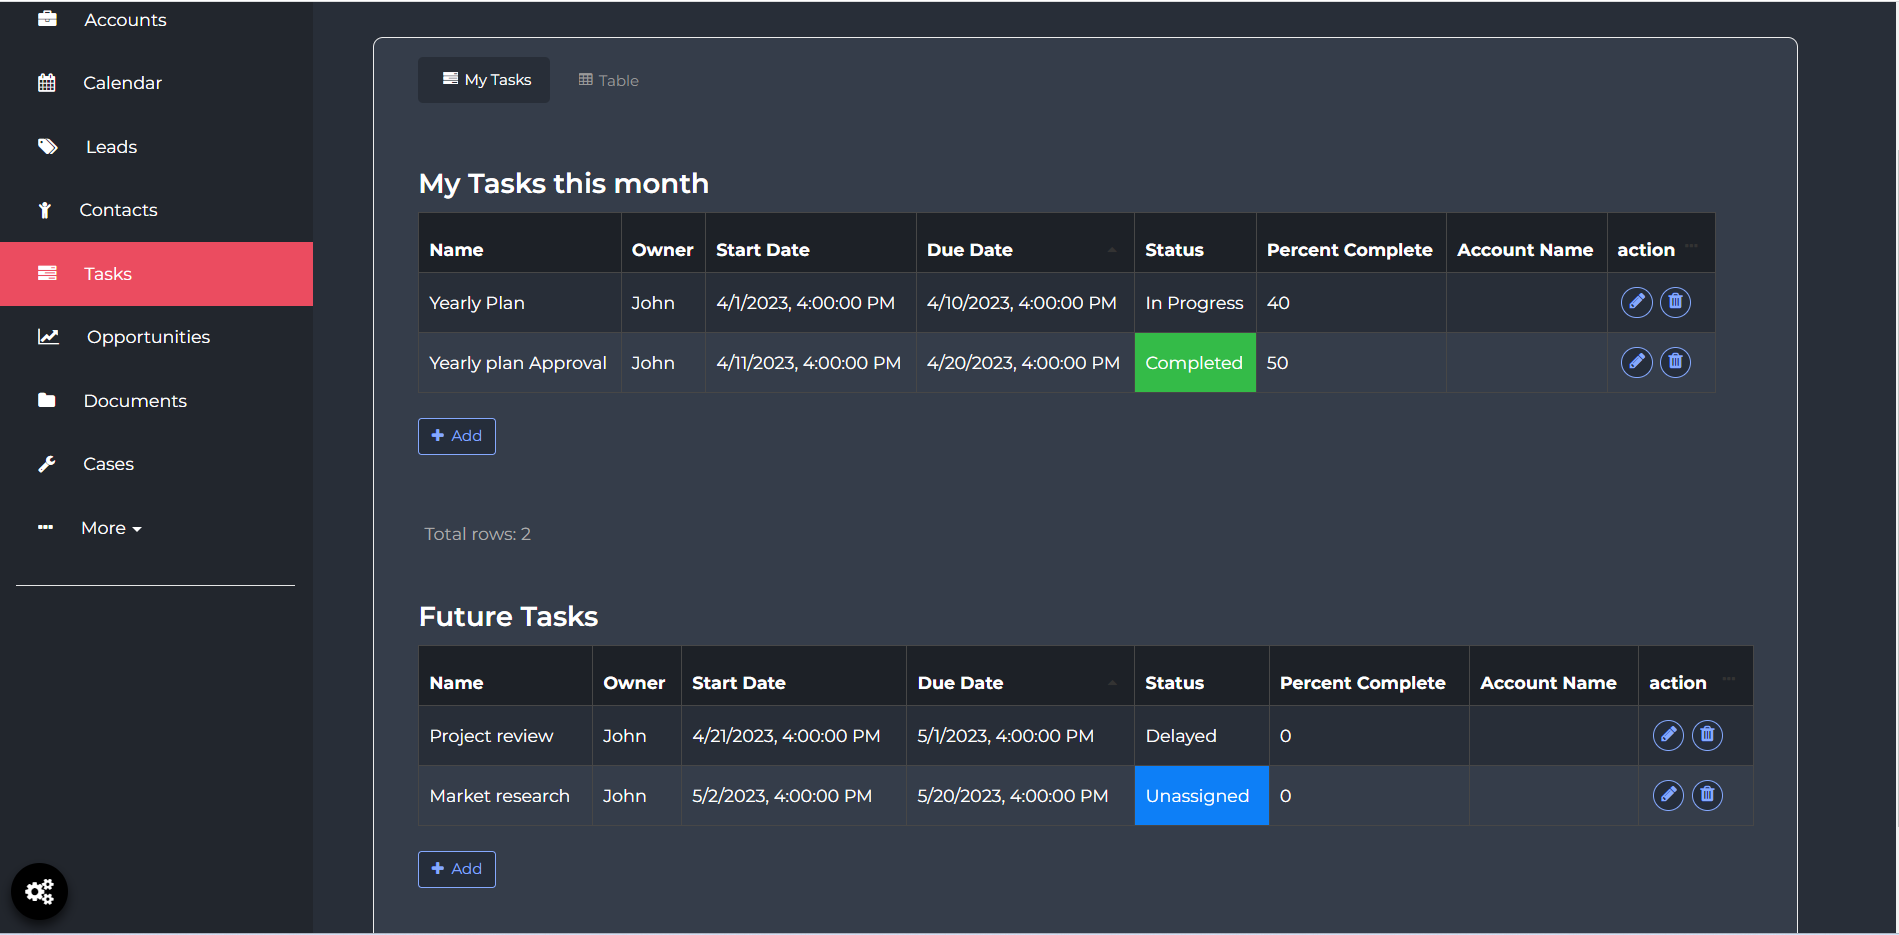This screenshot has height=935, width=1899.
Task: Click percent complete value 40
Action: pyautogui.click(x=1278, y=303)
